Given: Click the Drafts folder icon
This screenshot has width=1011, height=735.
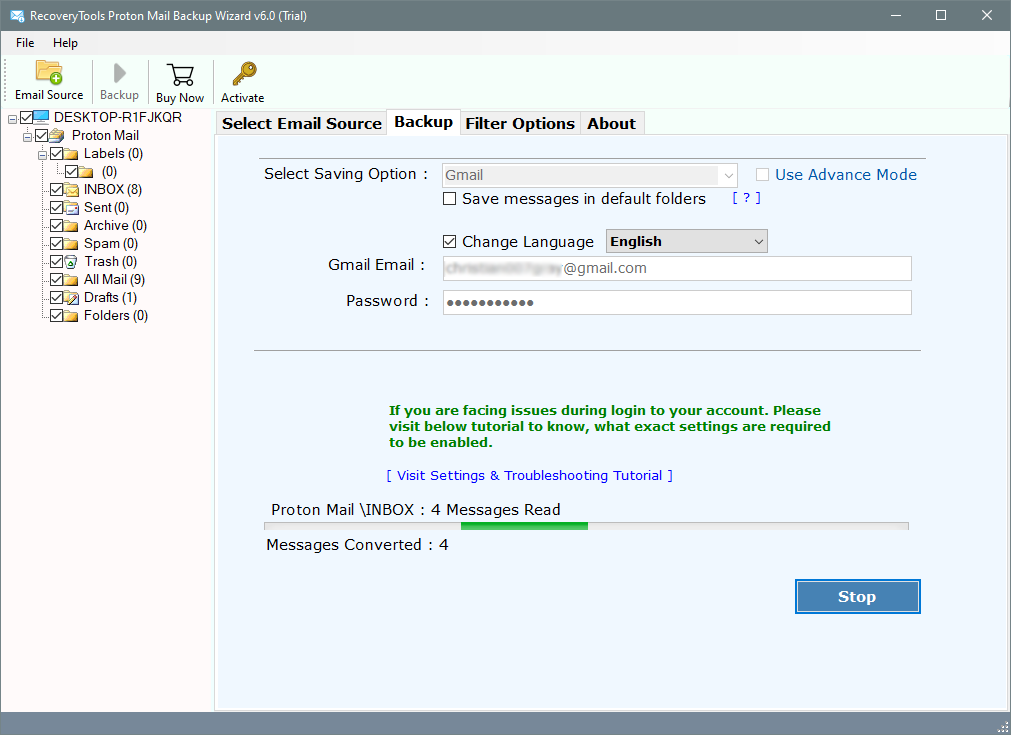Looking at the screenshot, I should pos(71,297).
